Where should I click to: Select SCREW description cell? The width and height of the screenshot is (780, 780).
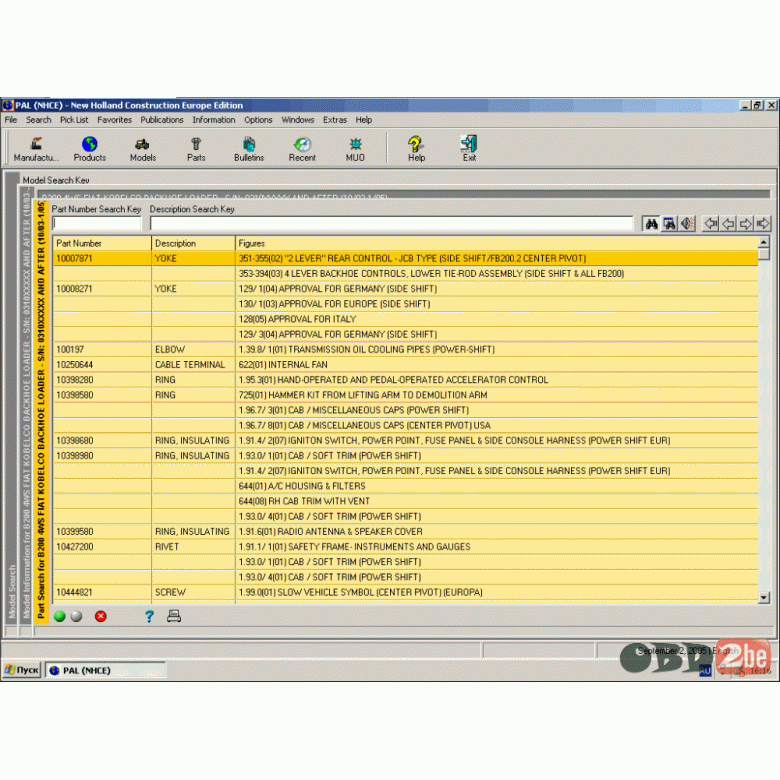193,592
